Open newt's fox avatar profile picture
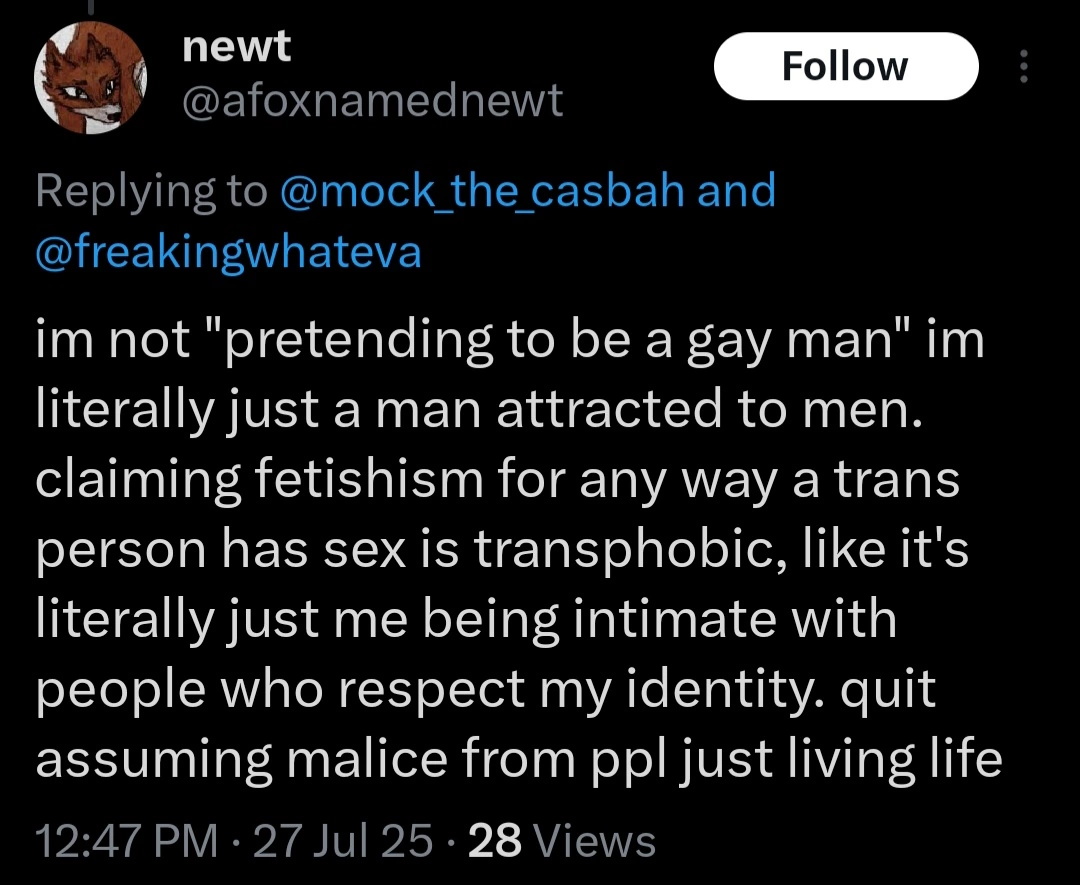Screen dimensions: 1080x885 [x=90, y=77]
